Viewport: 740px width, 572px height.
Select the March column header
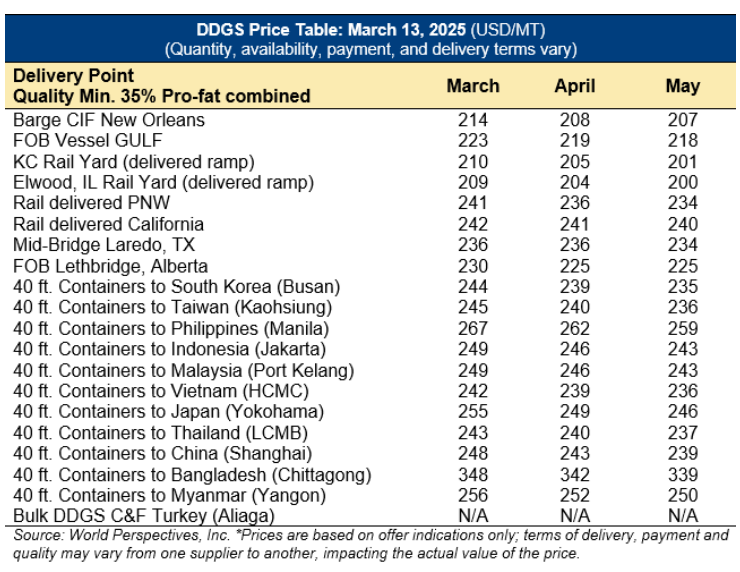473,86
